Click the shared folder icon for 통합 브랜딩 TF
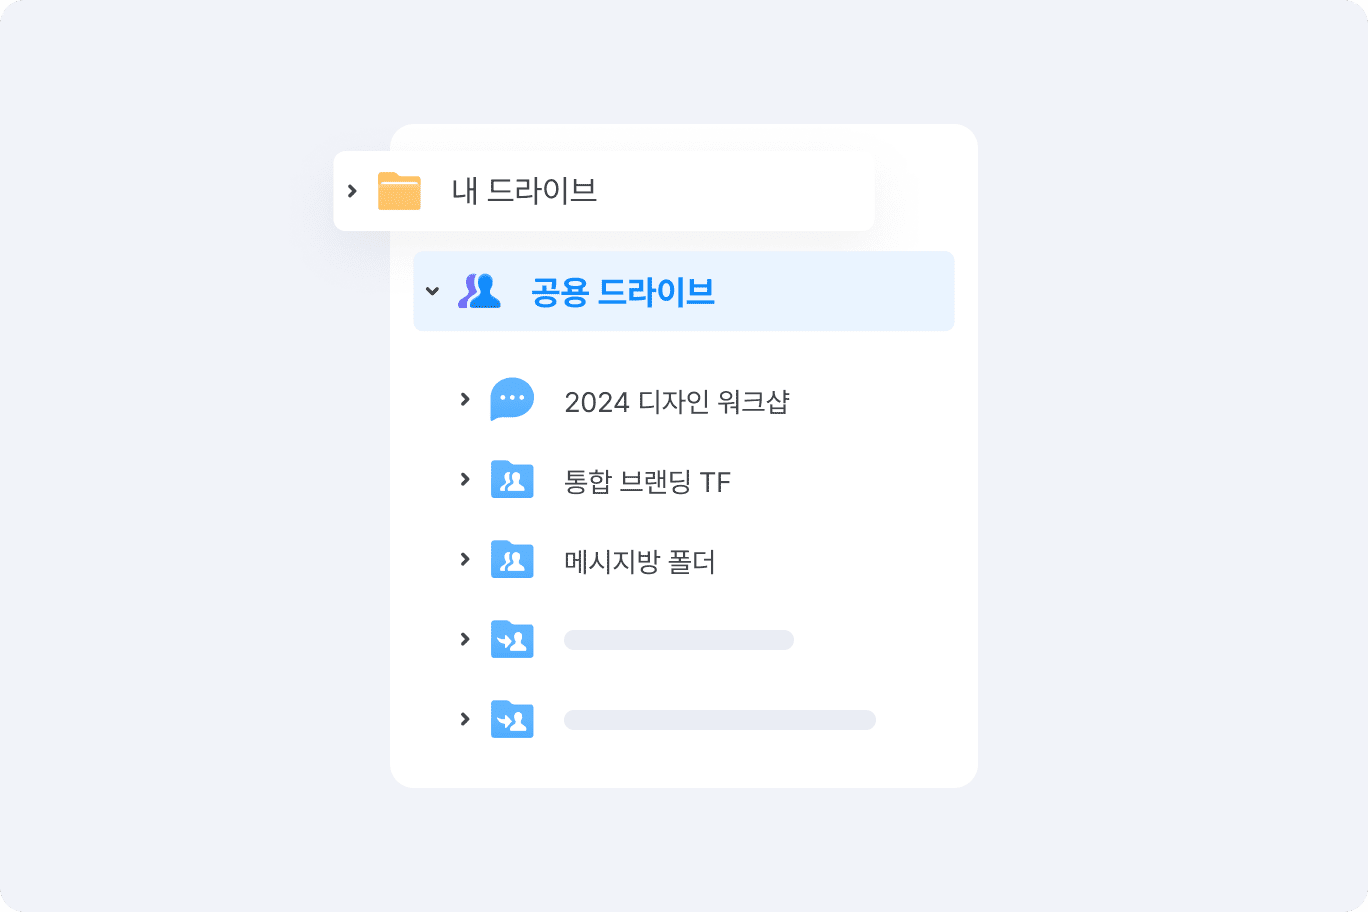This screenshot has height=912, width=1368. 512,480
